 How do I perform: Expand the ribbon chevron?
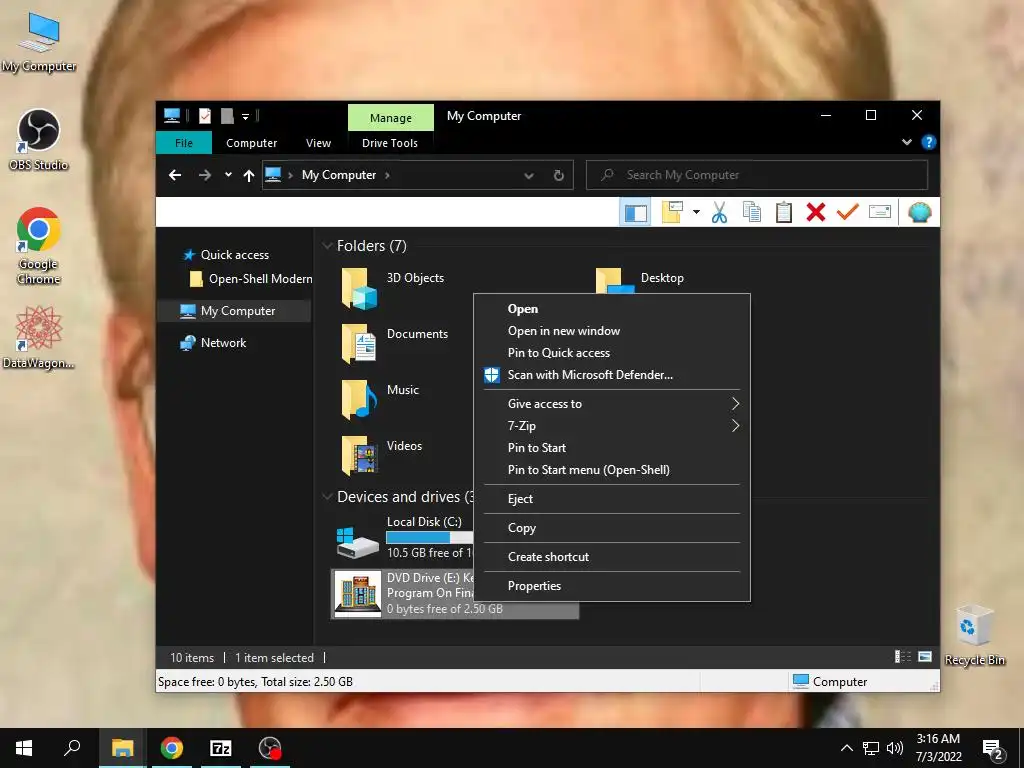coord(906,142)
